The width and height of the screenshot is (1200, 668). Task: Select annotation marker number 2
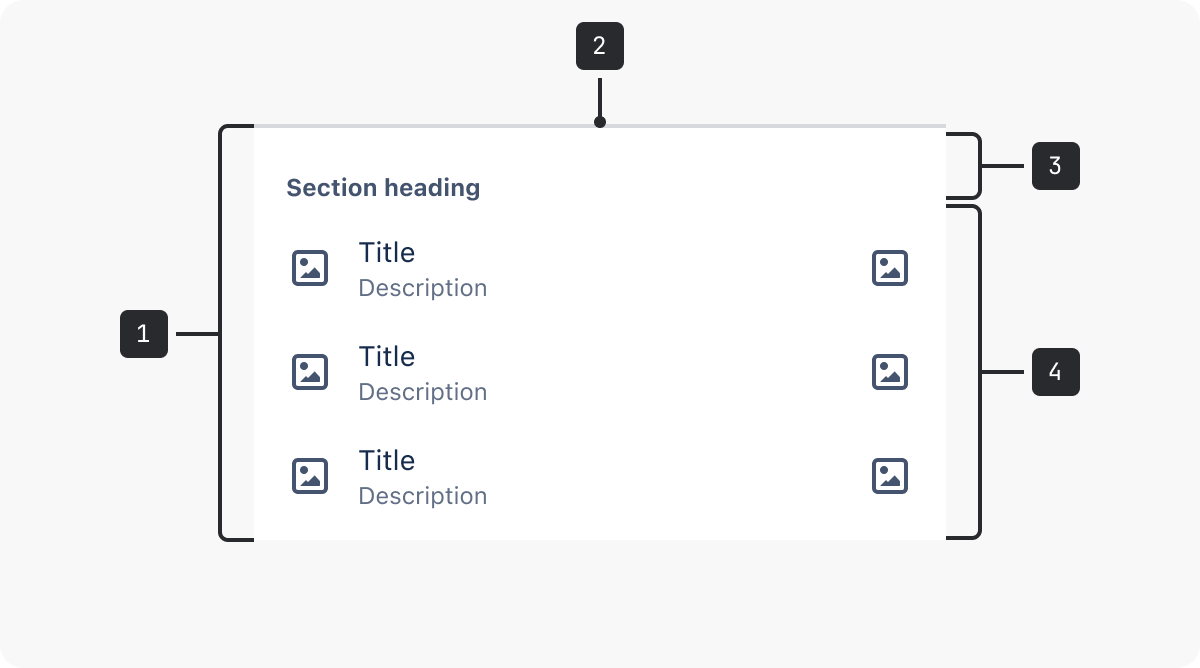[x=600, y=46]
